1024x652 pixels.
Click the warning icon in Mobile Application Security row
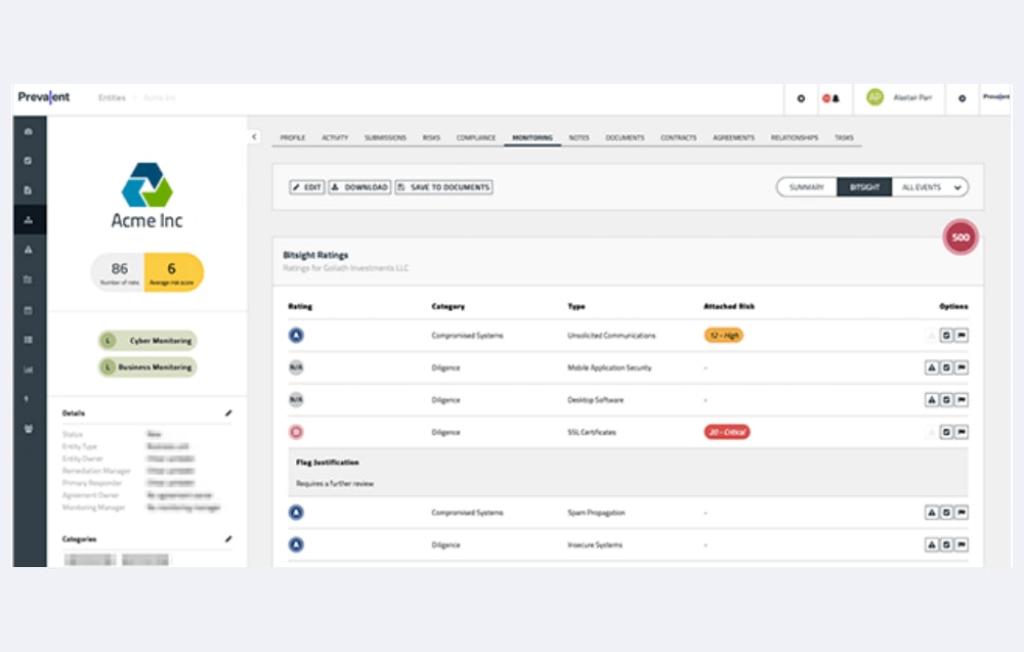coord(931,368)
